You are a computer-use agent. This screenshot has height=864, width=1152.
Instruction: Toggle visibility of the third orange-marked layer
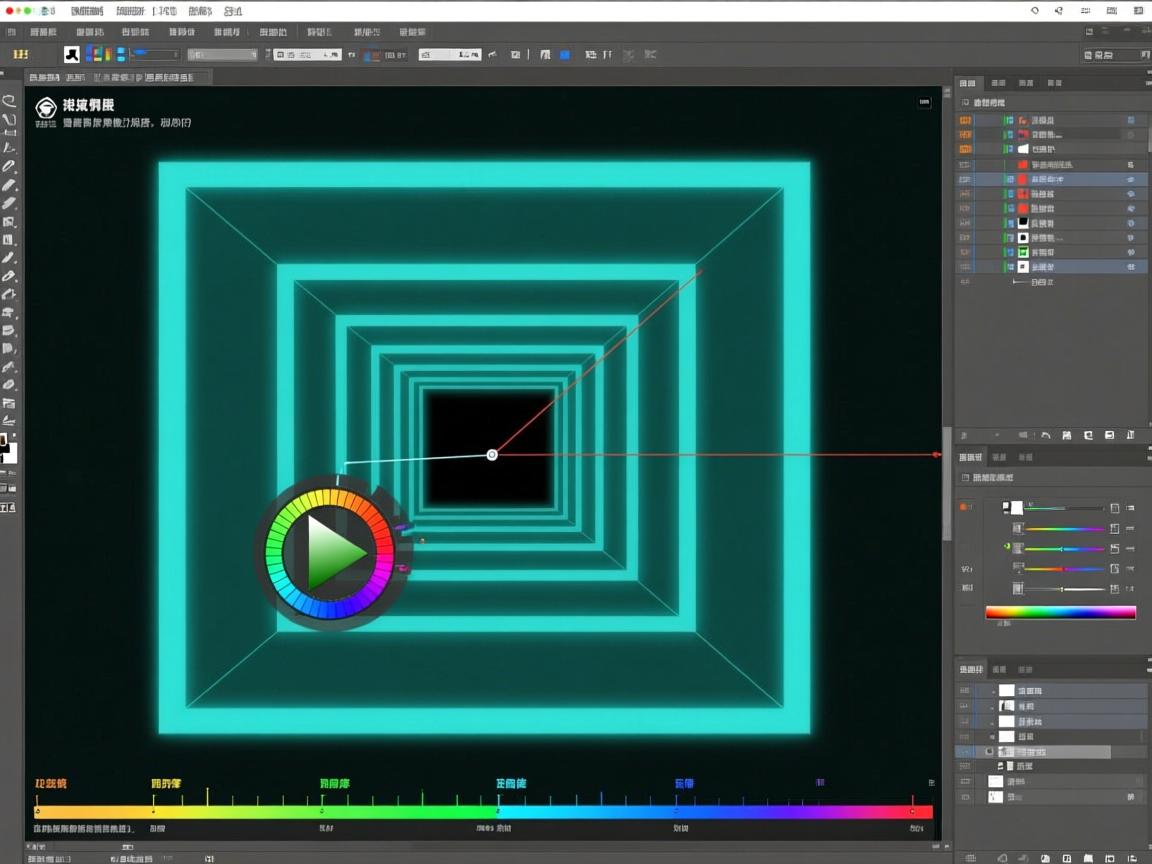(x=965, y=149)
